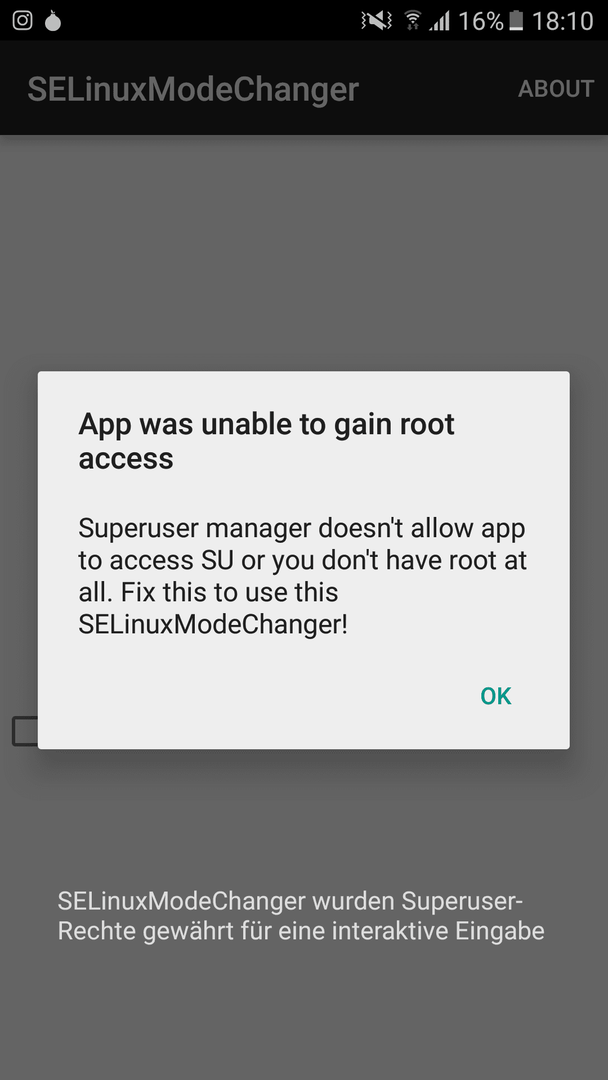The height and width of the screenshot is (1080, 608).
Task: Tap the Superuser-Rechte gewährt toast message
Action: [301, 915]
